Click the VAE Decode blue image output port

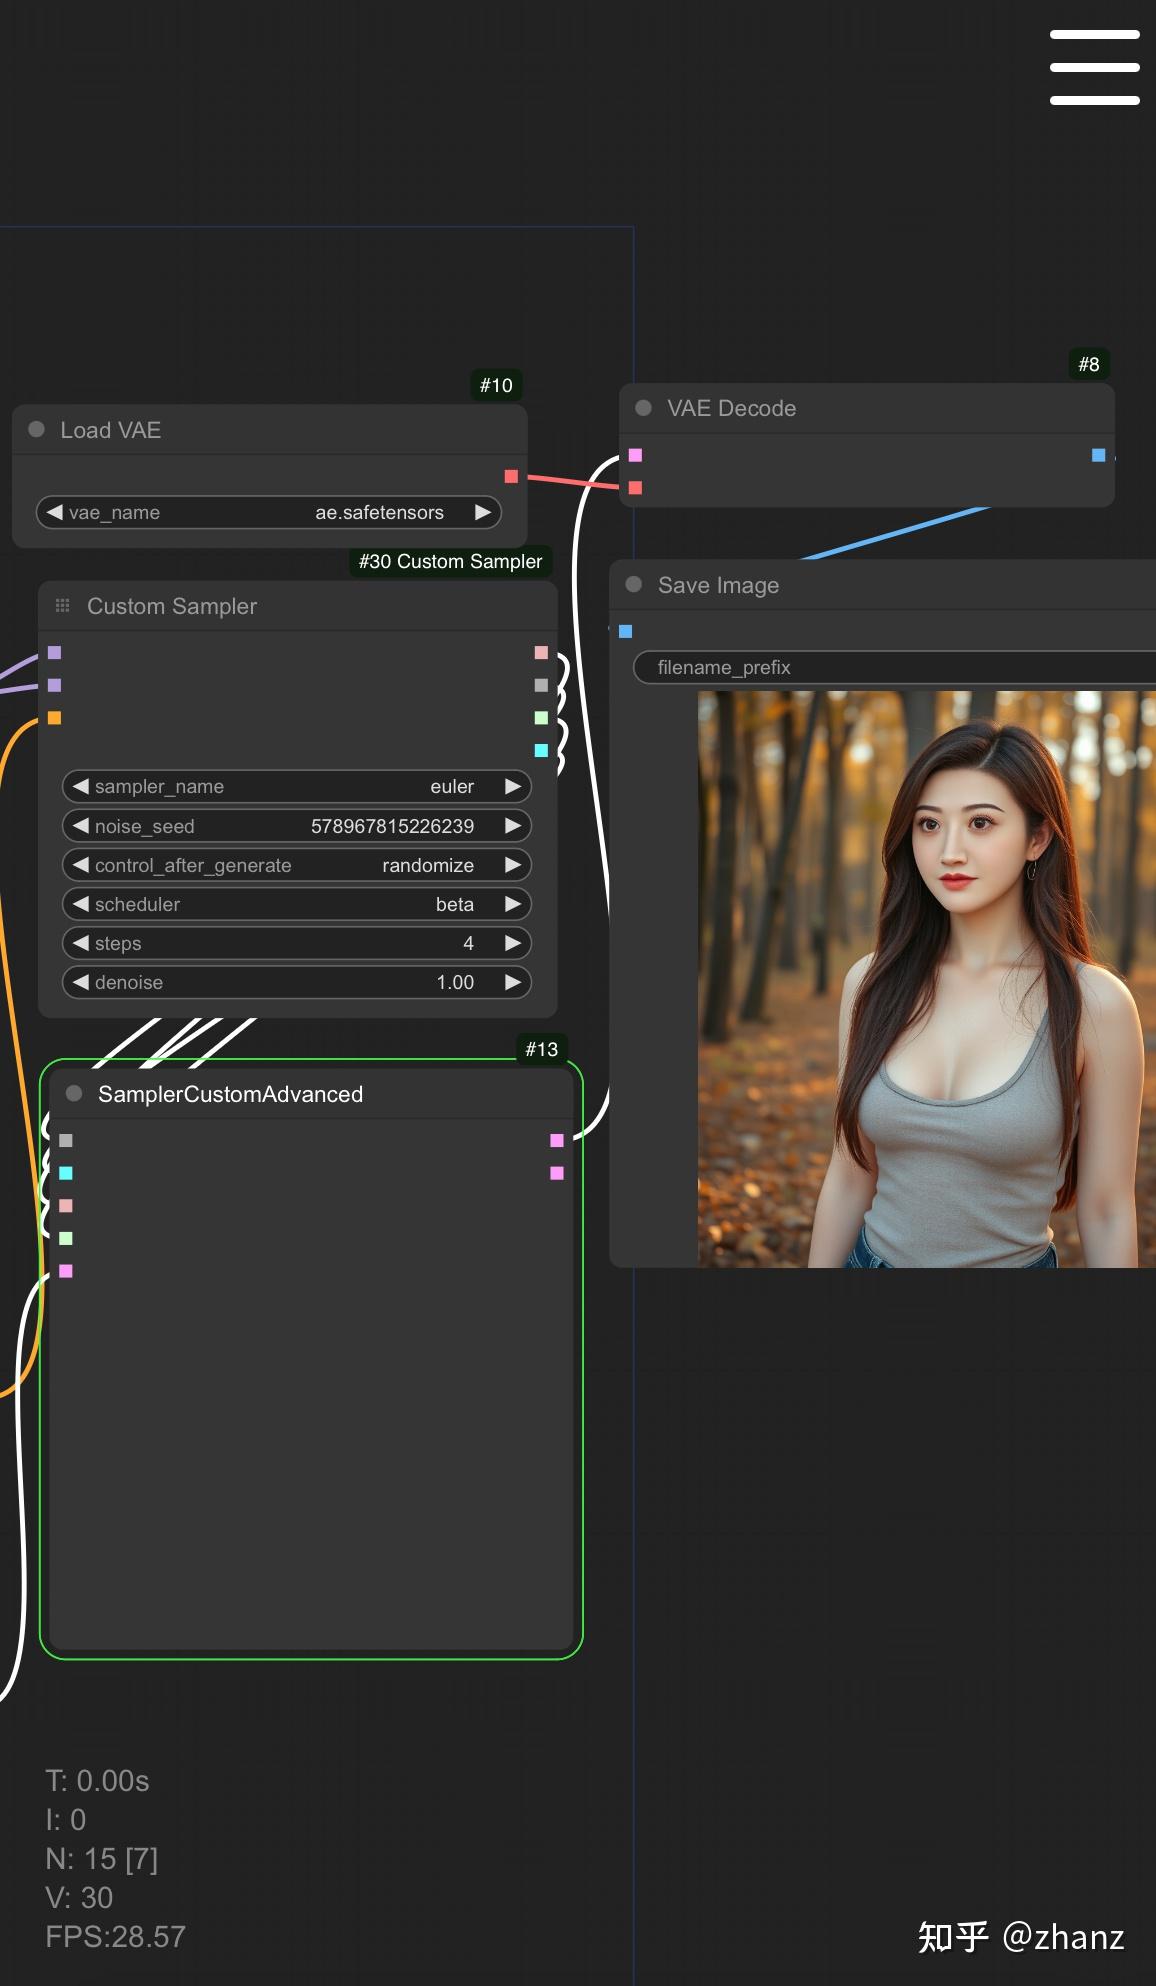tap(1098, 455)
